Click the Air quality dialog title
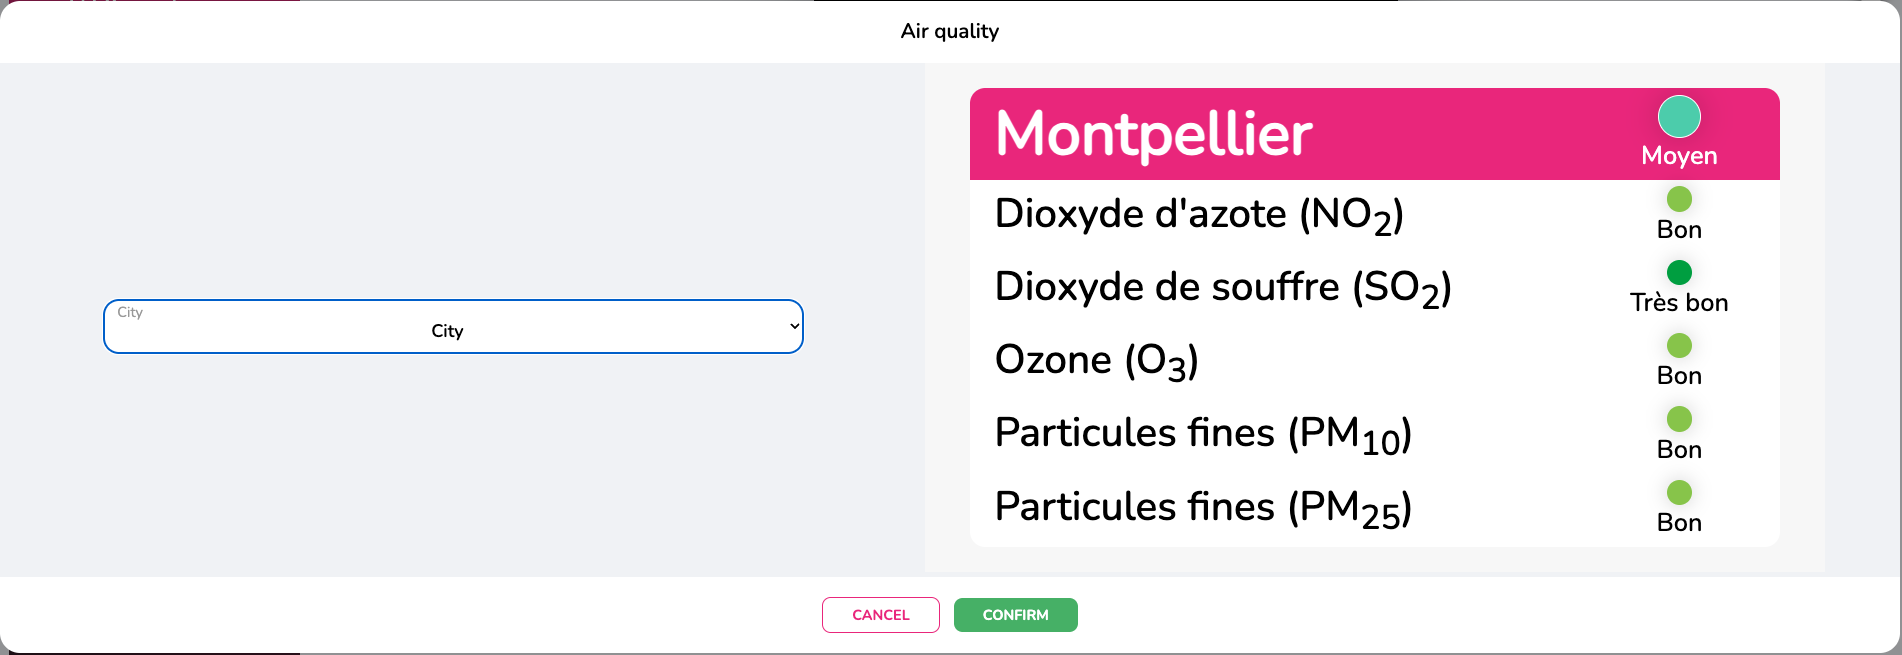The height and width of the screenshot is (655, 1902). pyautogui.click(x=949, y=31)
